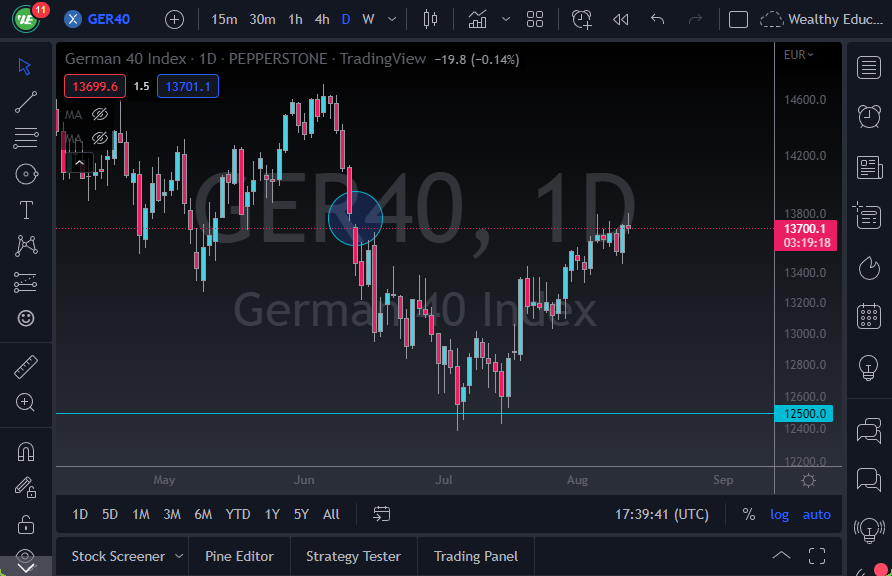
Task: Hide the first MA indicator with its eye toggle
Action: [97, 114]
